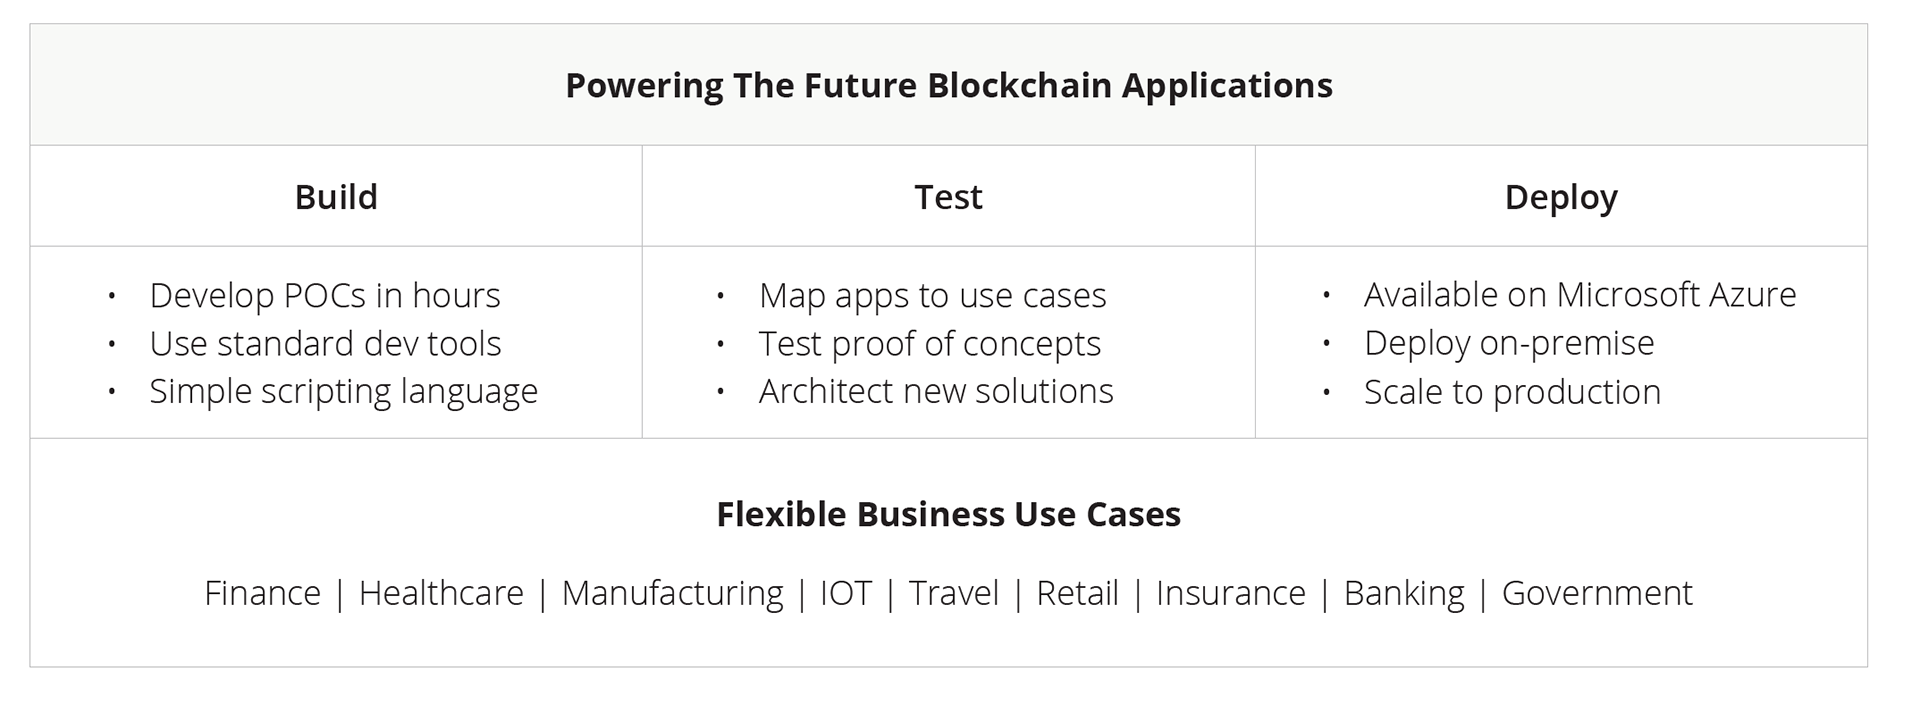Image resolution: width=1920 pixels, height=713 pixels.
Task: Click the 'Flexible Business Use Cases' heading
Action: [948, 514]
